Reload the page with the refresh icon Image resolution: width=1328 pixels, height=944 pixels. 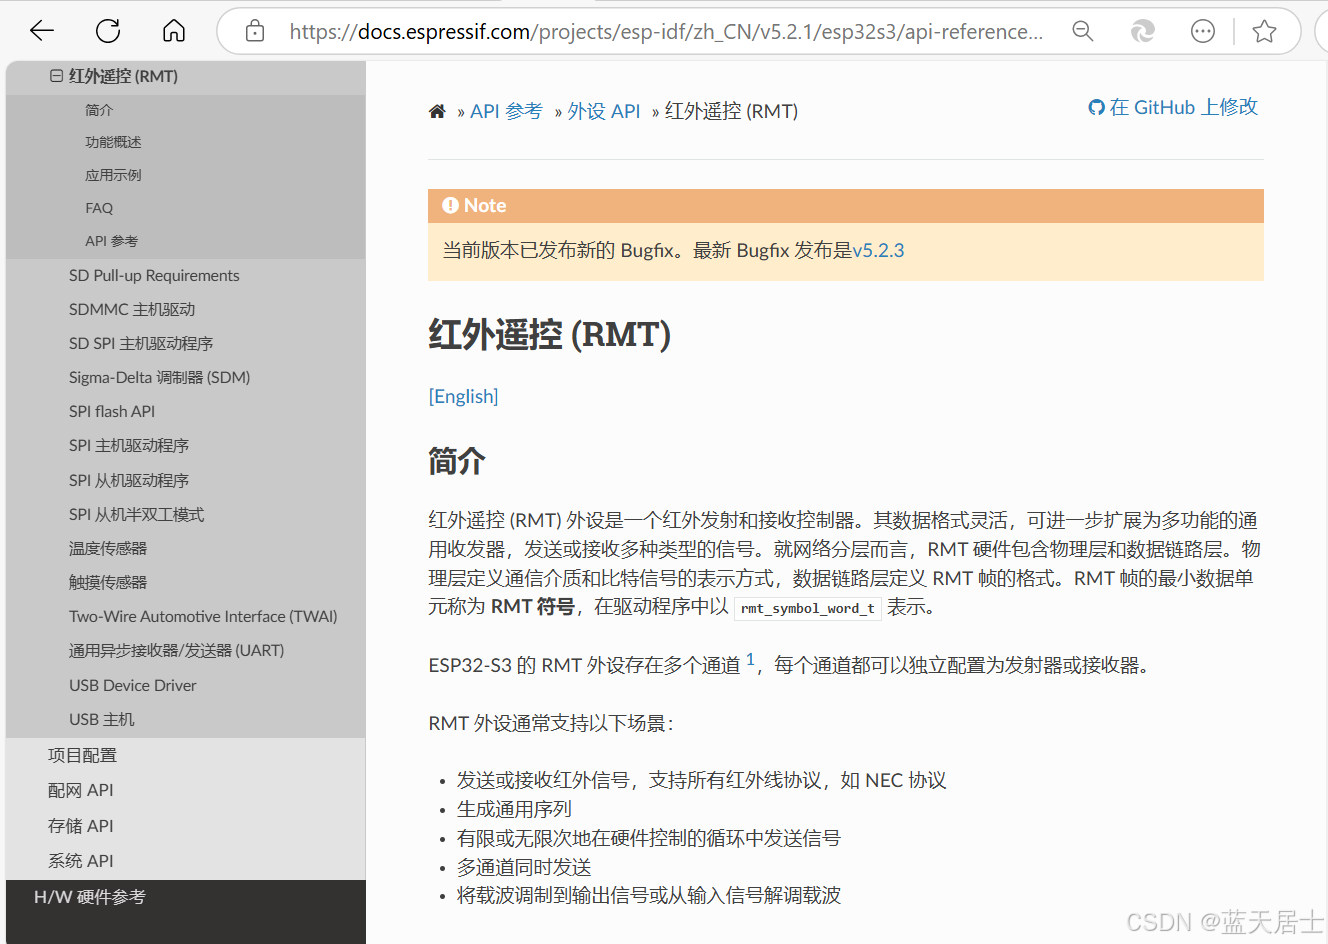pos(108,31)
